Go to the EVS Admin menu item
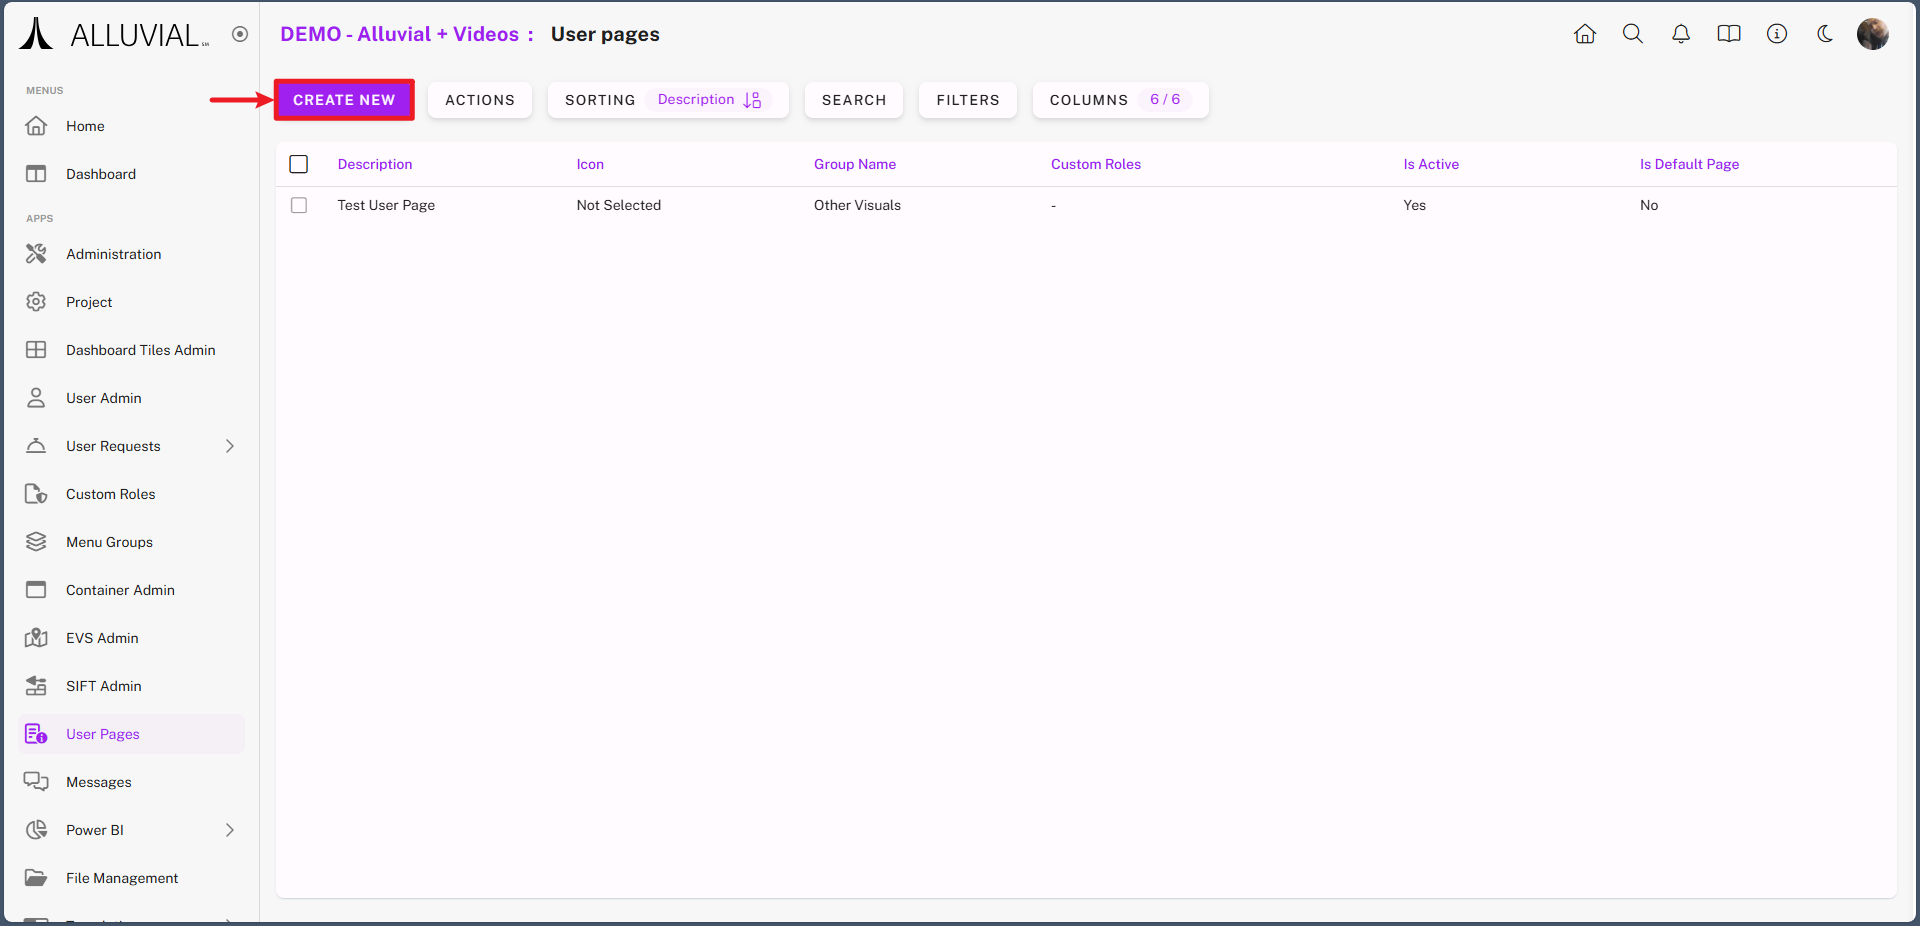This screenshot has height=926, width=1920. [102, 638]
